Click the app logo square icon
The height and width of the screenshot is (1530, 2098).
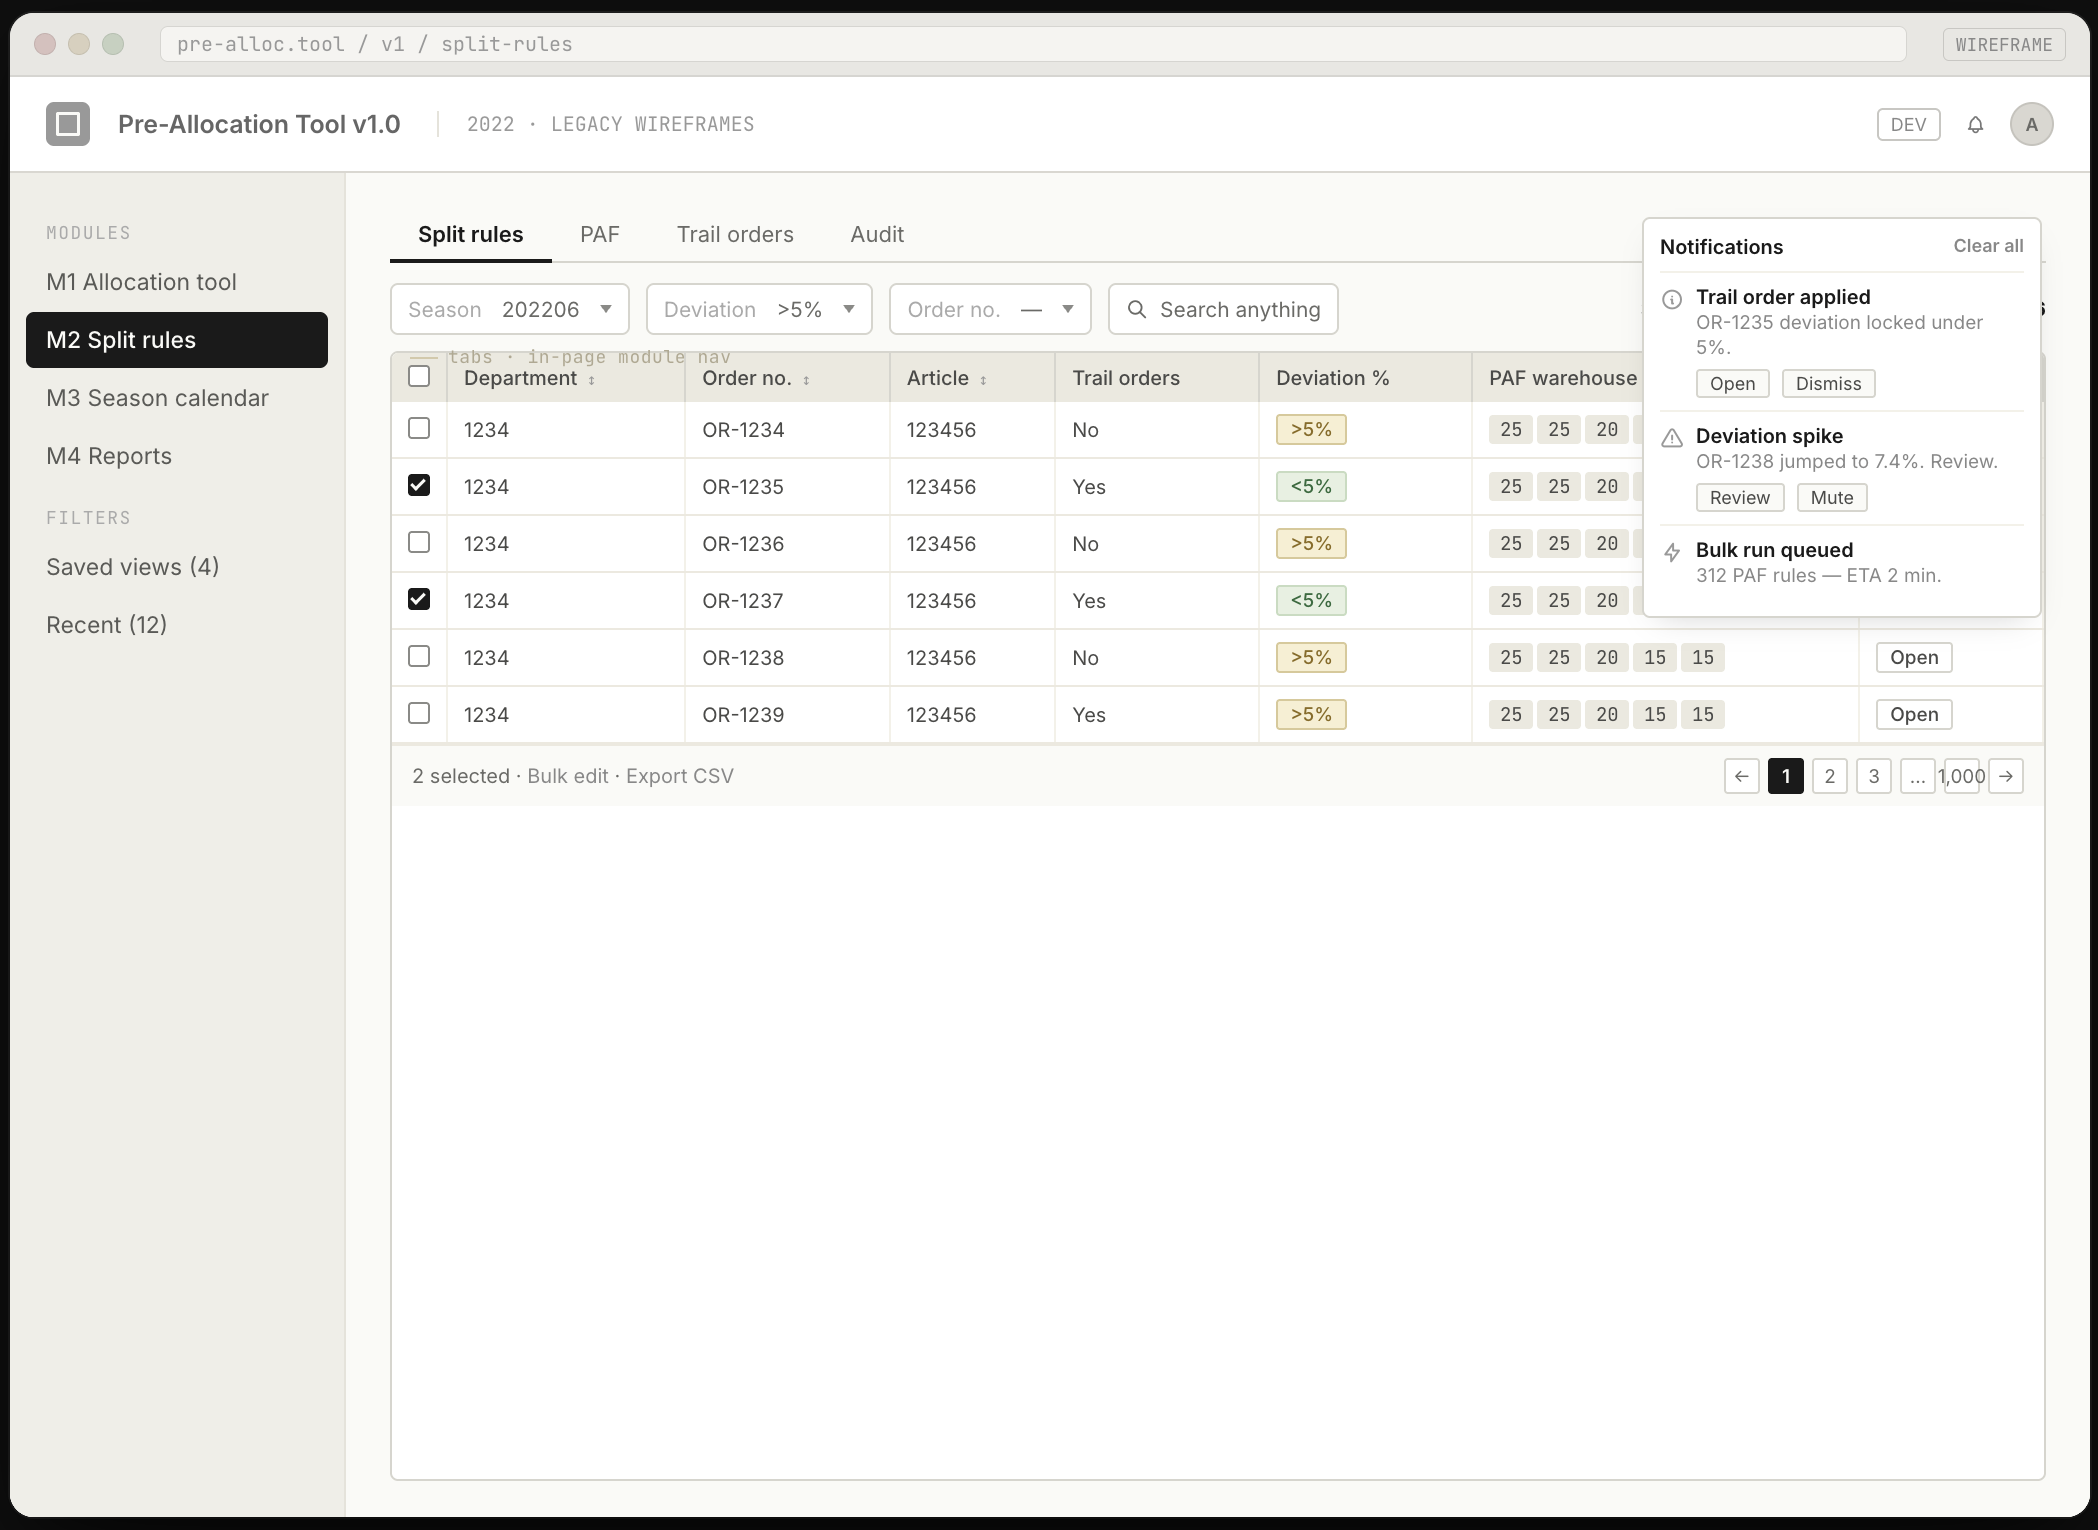68,124
